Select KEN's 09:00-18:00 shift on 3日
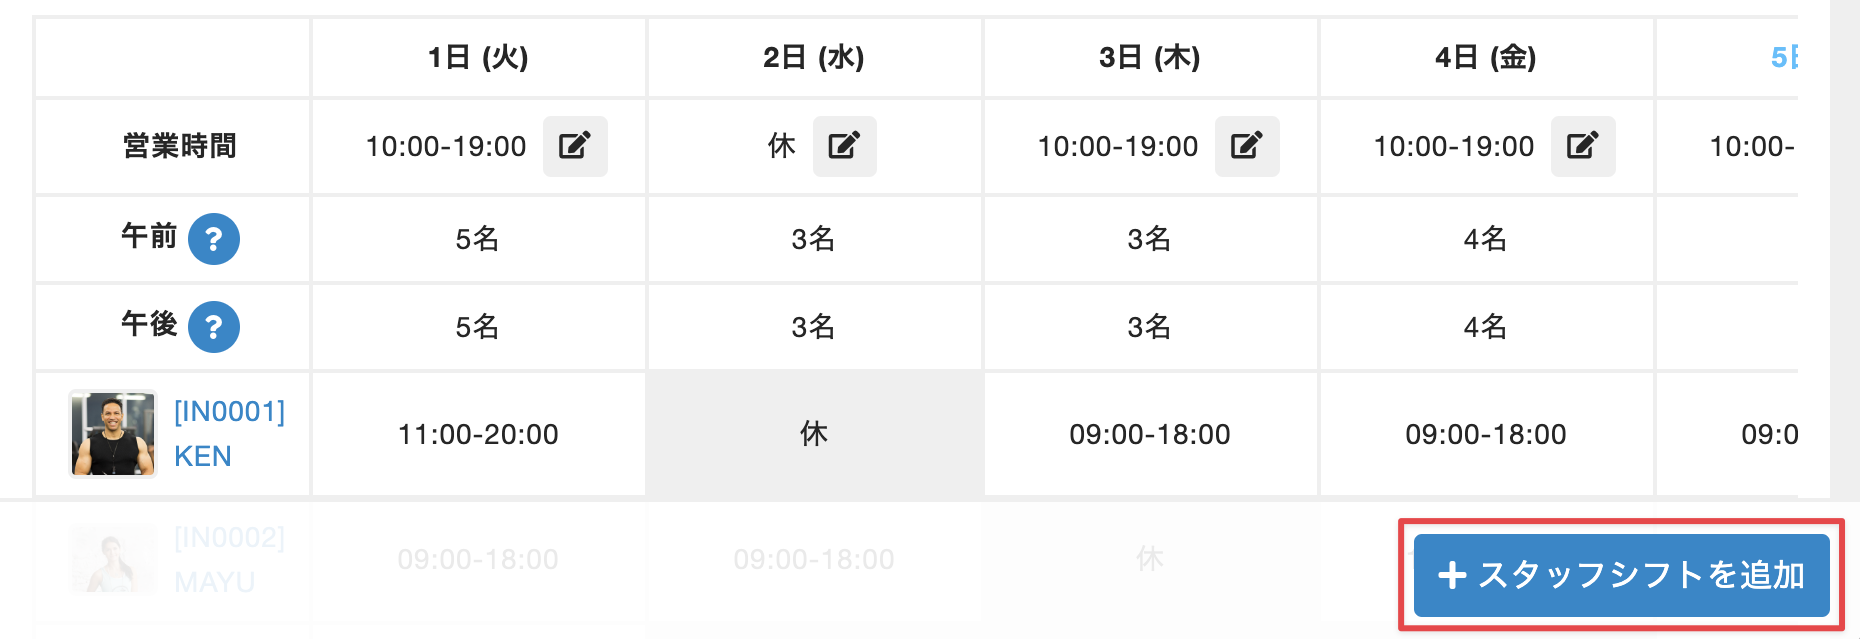1860x639 pixels. 1150,434
